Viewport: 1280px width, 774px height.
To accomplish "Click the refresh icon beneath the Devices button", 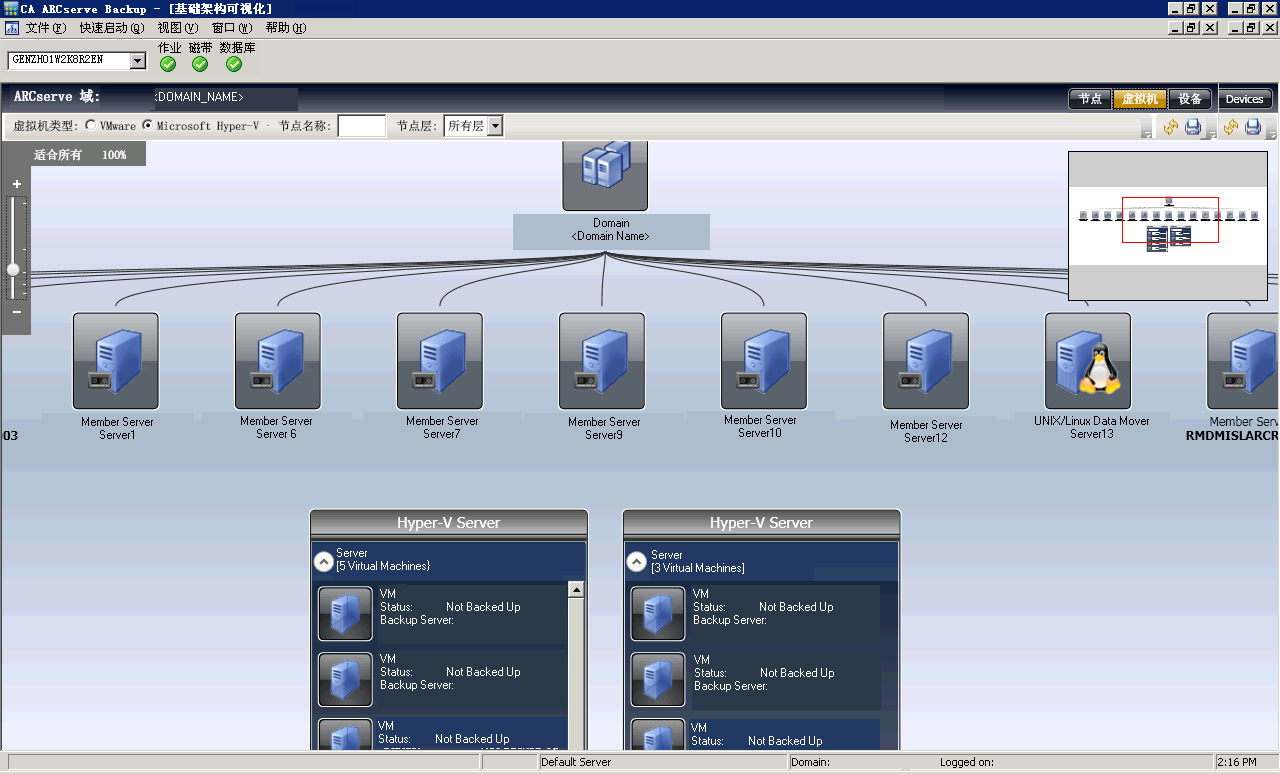I will (1230, 127).
